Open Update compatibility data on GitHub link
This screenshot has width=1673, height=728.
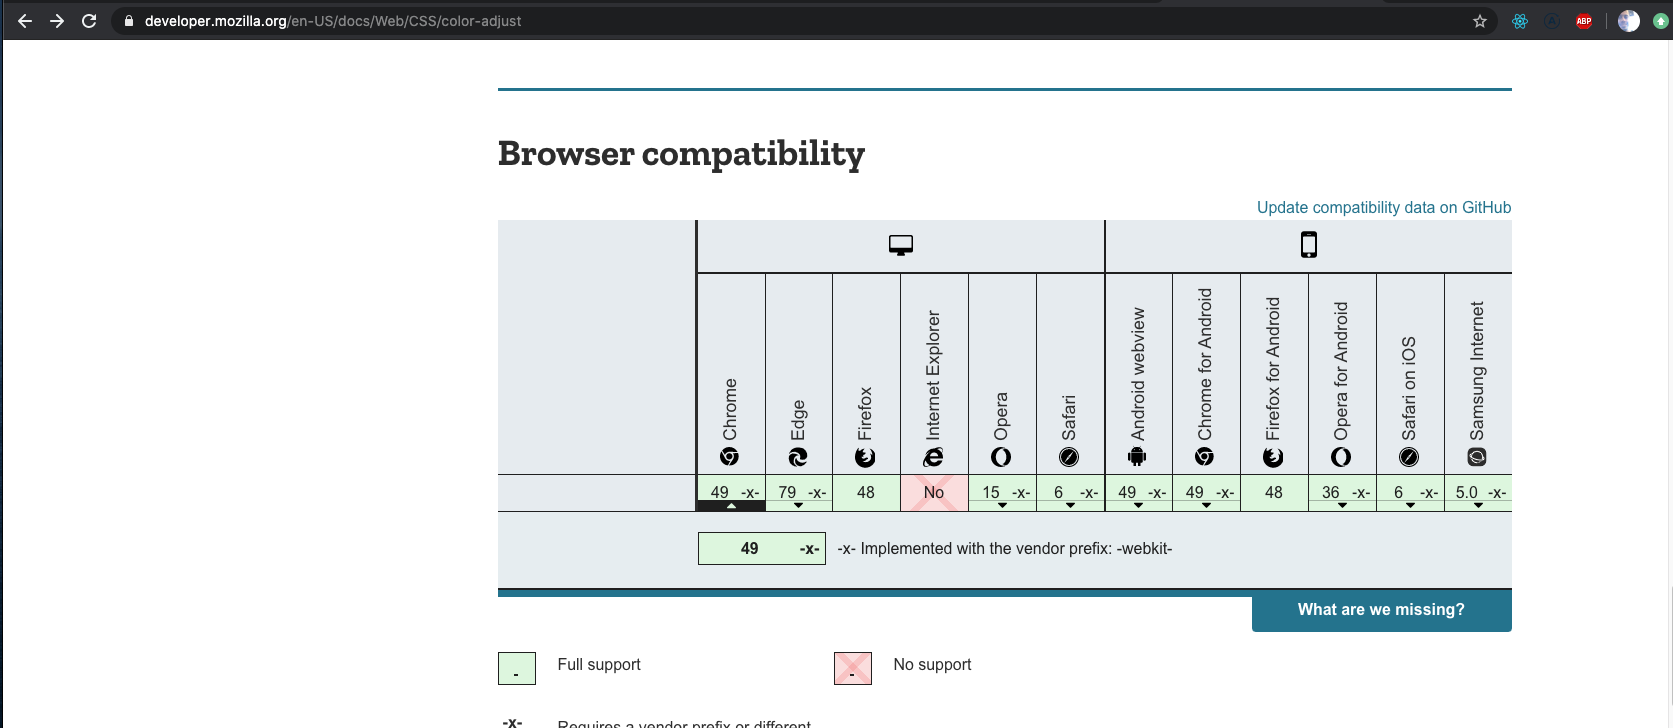(x=1384, y=207)
